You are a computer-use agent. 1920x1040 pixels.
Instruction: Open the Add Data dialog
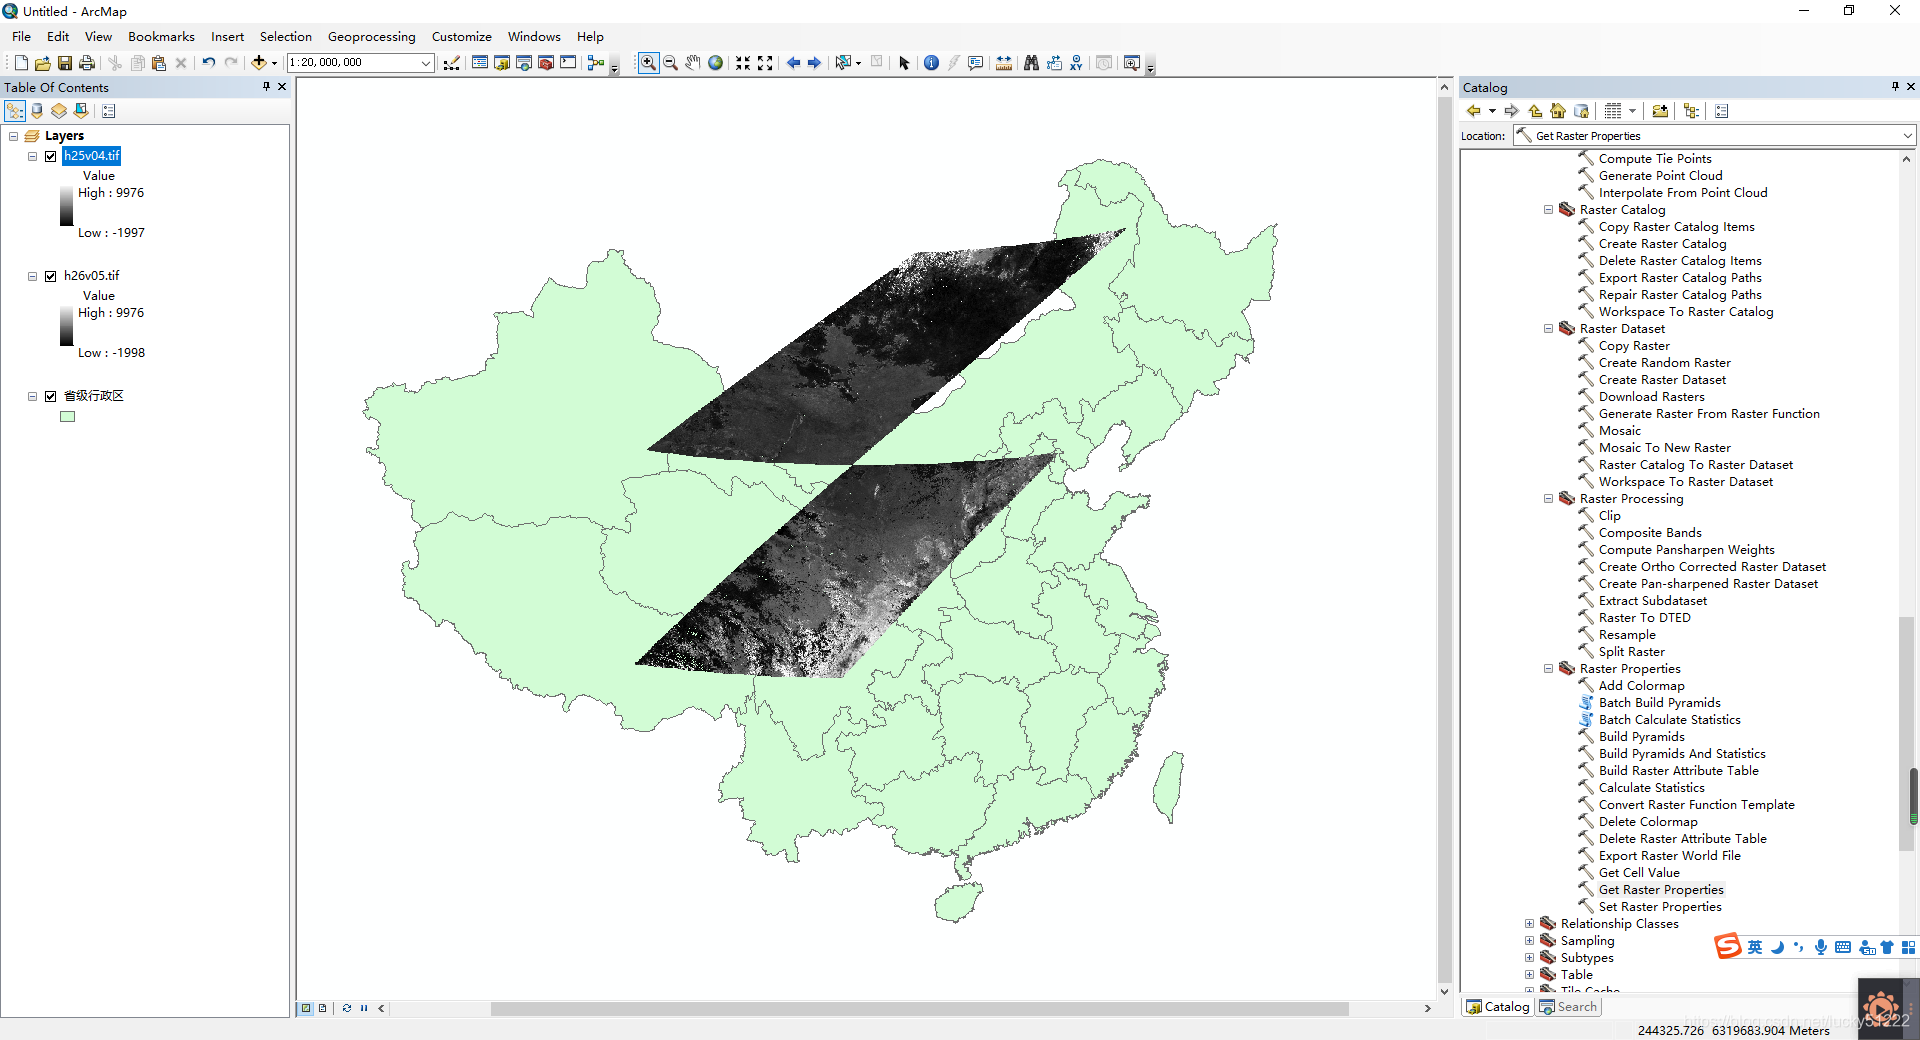click(x=260, y=62)
